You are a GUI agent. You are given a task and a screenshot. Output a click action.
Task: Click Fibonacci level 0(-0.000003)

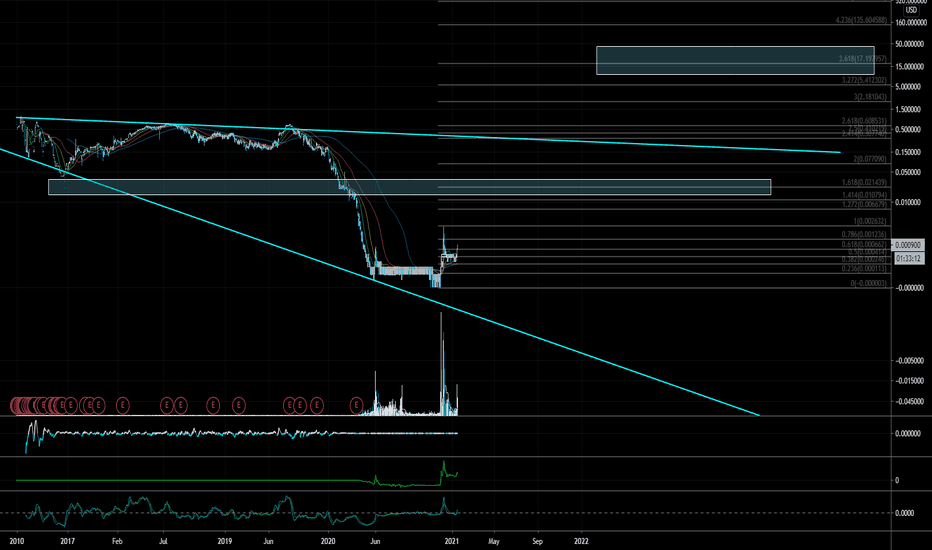[x=868, y=284]
